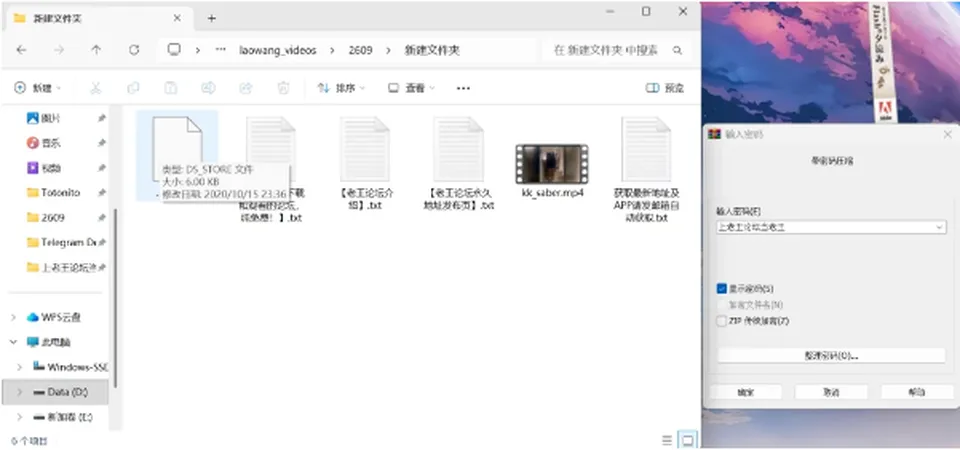Viewport: 960px width, 450px height.
Task: Add a new Explorer tab
Action: (x=211, y=18)
